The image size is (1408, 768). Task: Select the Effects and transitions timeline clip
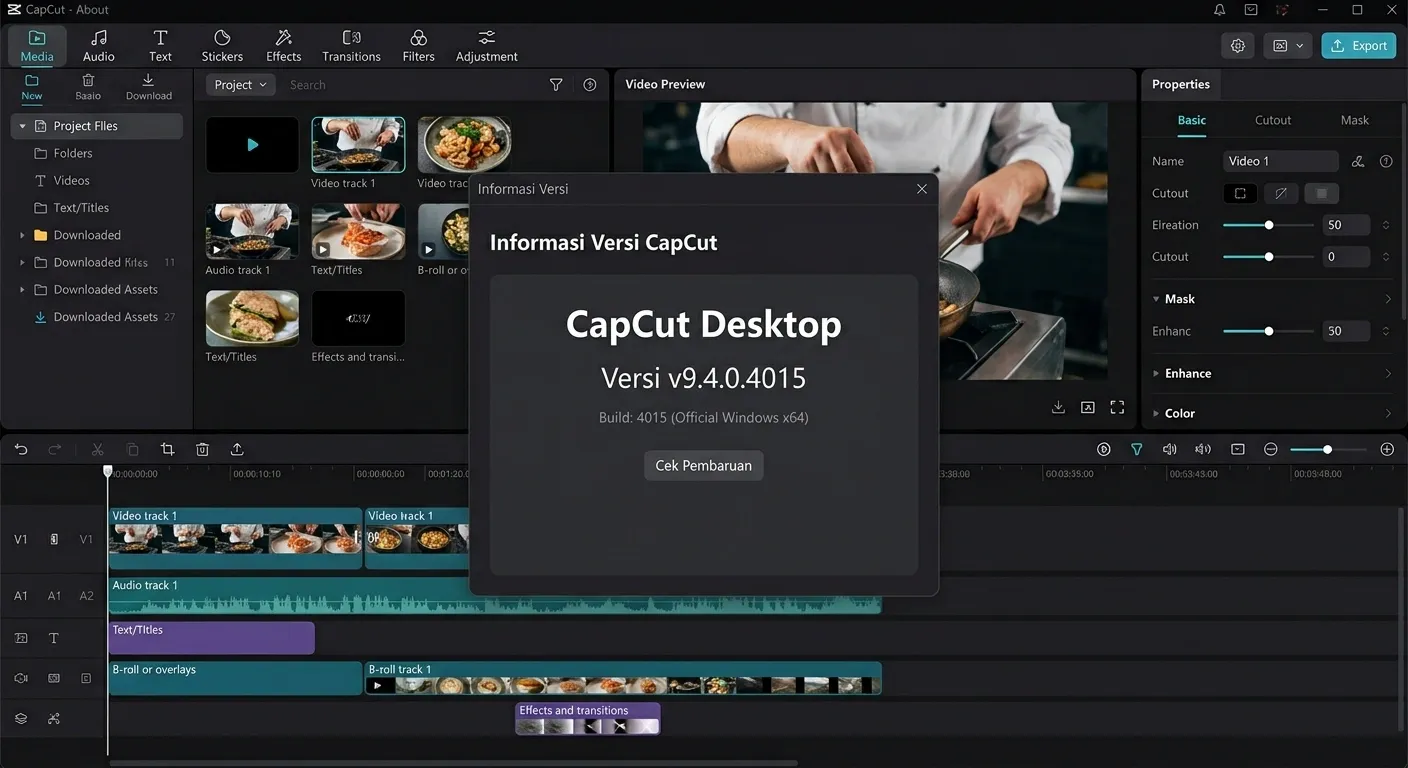[588, 718]
